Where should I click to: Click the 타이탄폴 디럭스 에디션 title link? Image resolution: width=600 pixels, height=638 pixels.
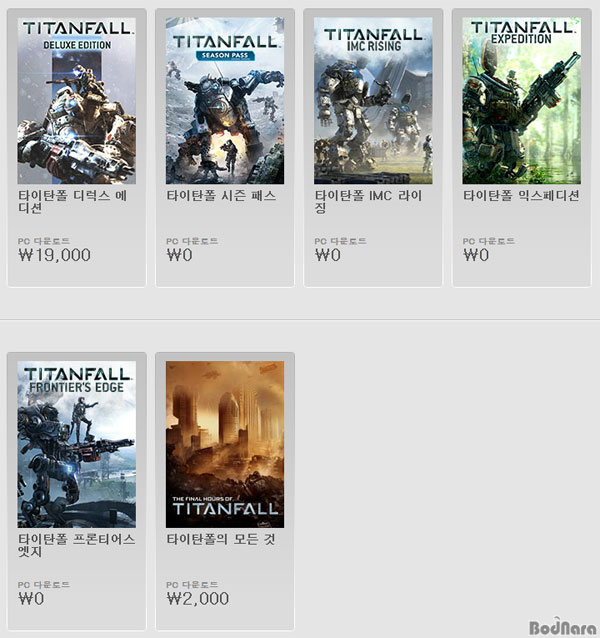(73, 202)
